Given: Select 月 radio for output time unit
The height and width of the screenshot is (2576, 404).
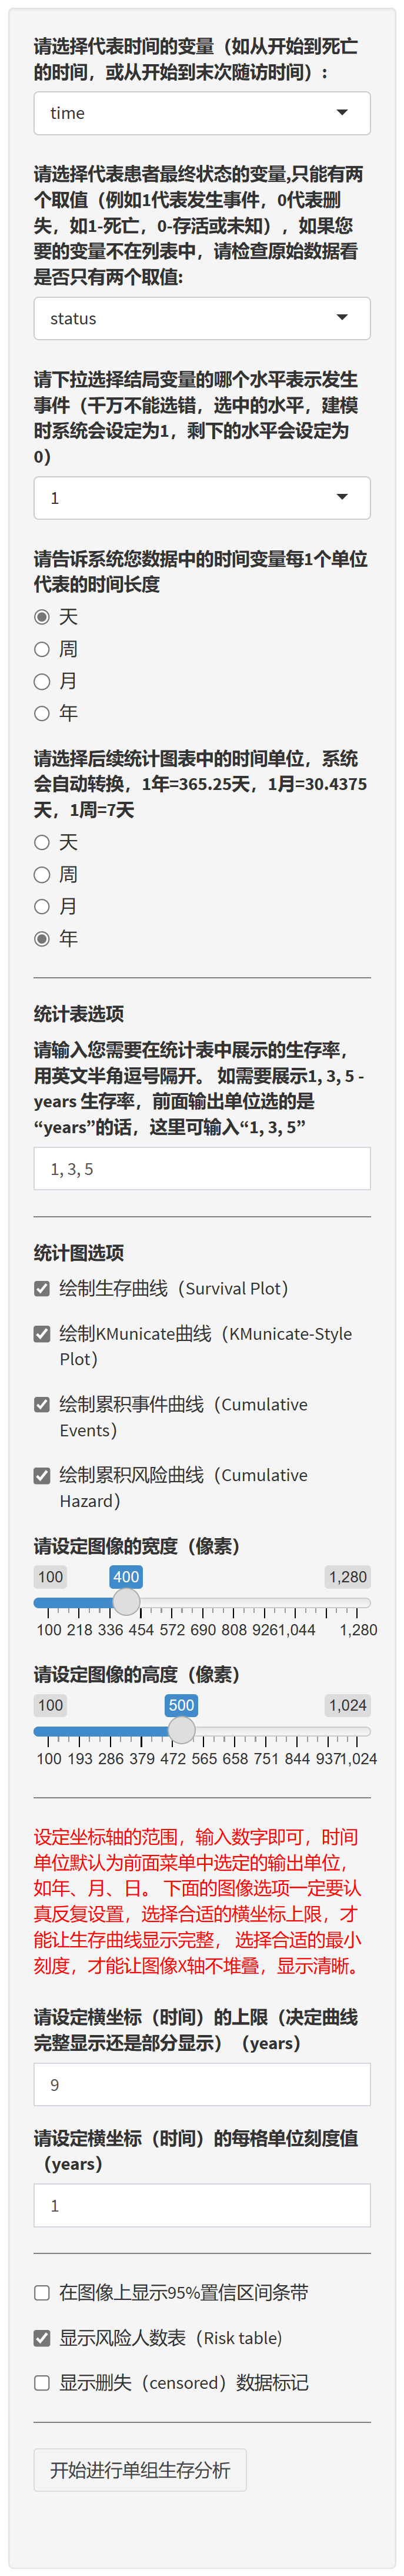Looking at the screenshot, I should click(x=42, y=906).
